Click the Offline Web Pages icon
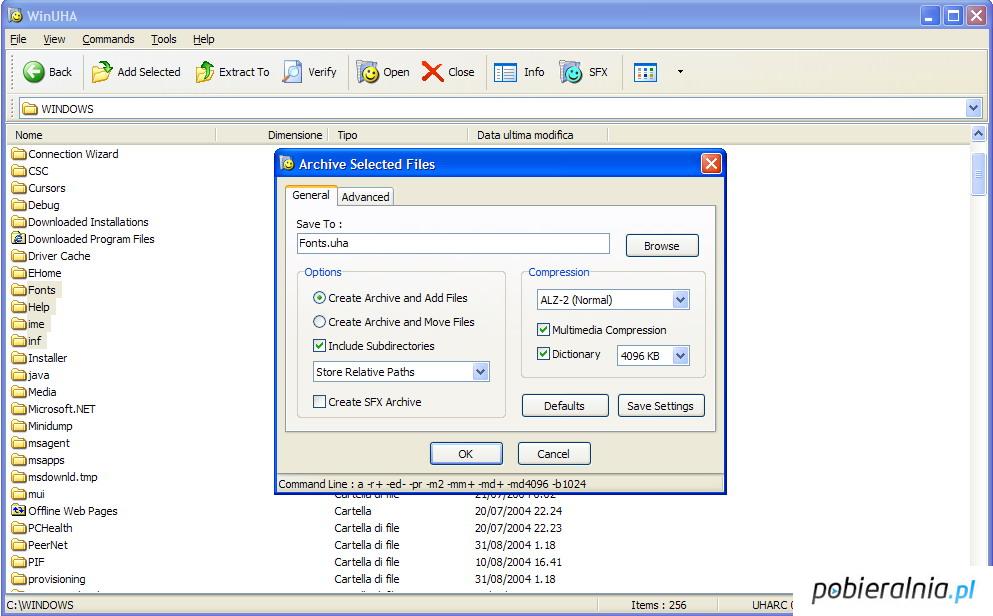This screenshot has height=616, width=993. [x=19, y=510]
